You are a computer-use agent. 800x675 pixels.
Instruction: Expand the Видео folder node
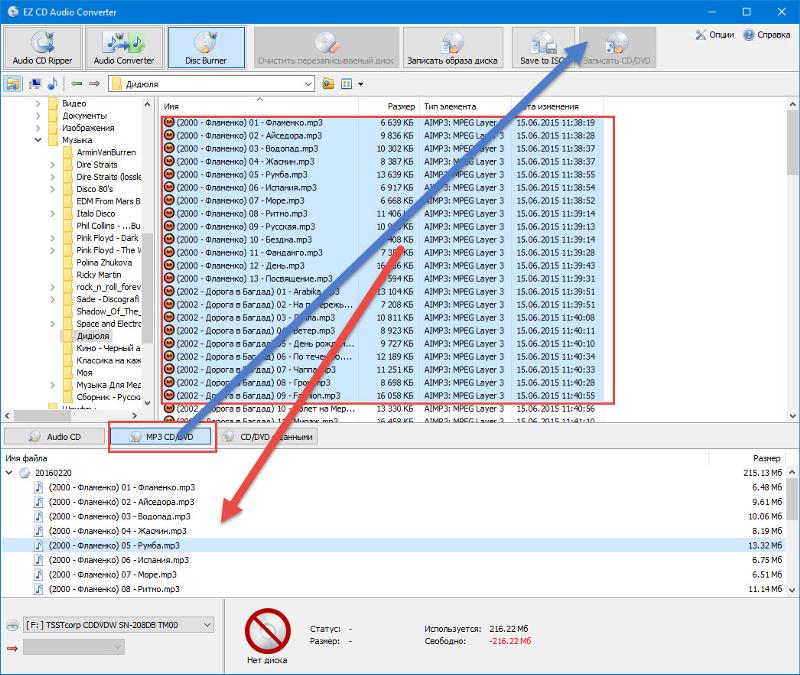pos(38,103)
